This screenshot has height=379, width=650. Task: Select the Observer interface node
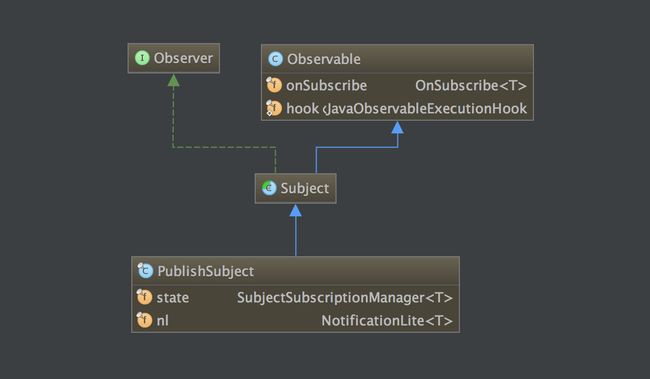click(x=174, y=58)
